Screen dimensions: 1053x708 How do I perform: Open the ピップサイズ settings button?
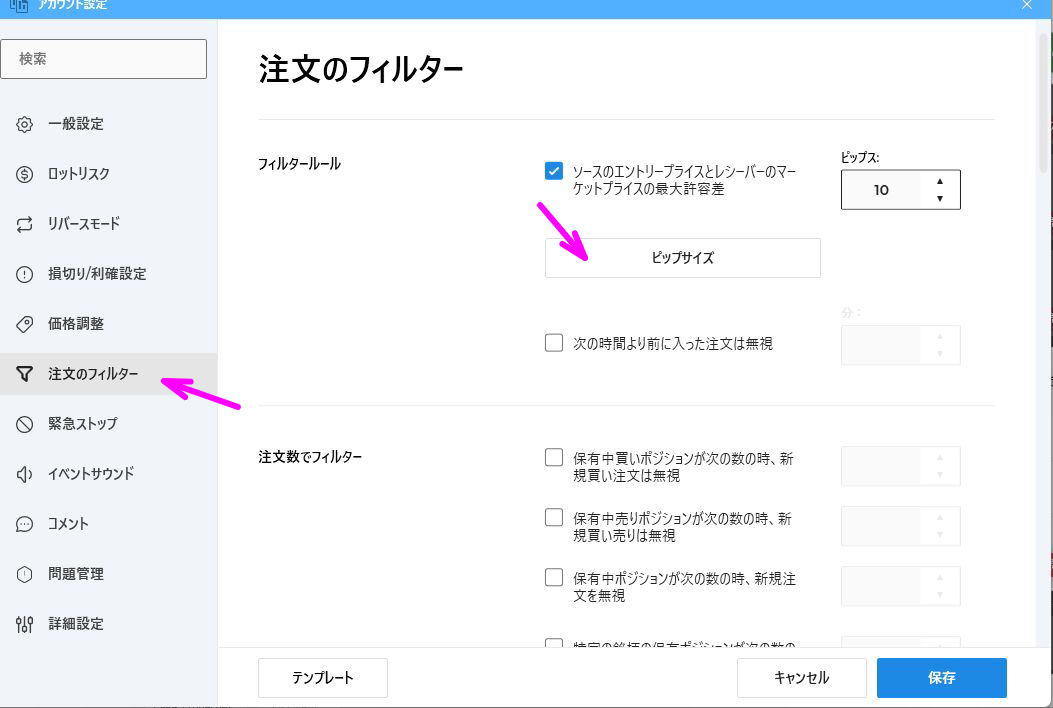tap(681, 257)
